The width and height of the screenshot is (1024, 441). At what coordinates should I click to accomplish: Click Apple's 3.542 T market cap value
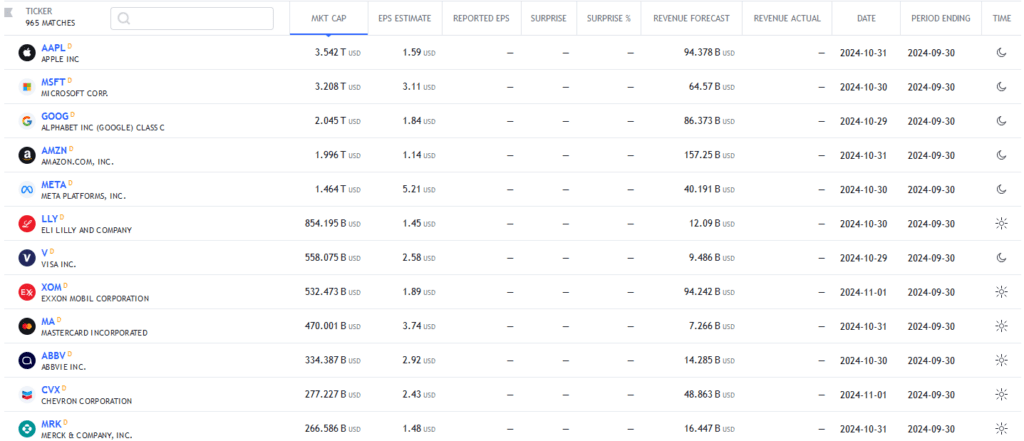pos(336,53)
